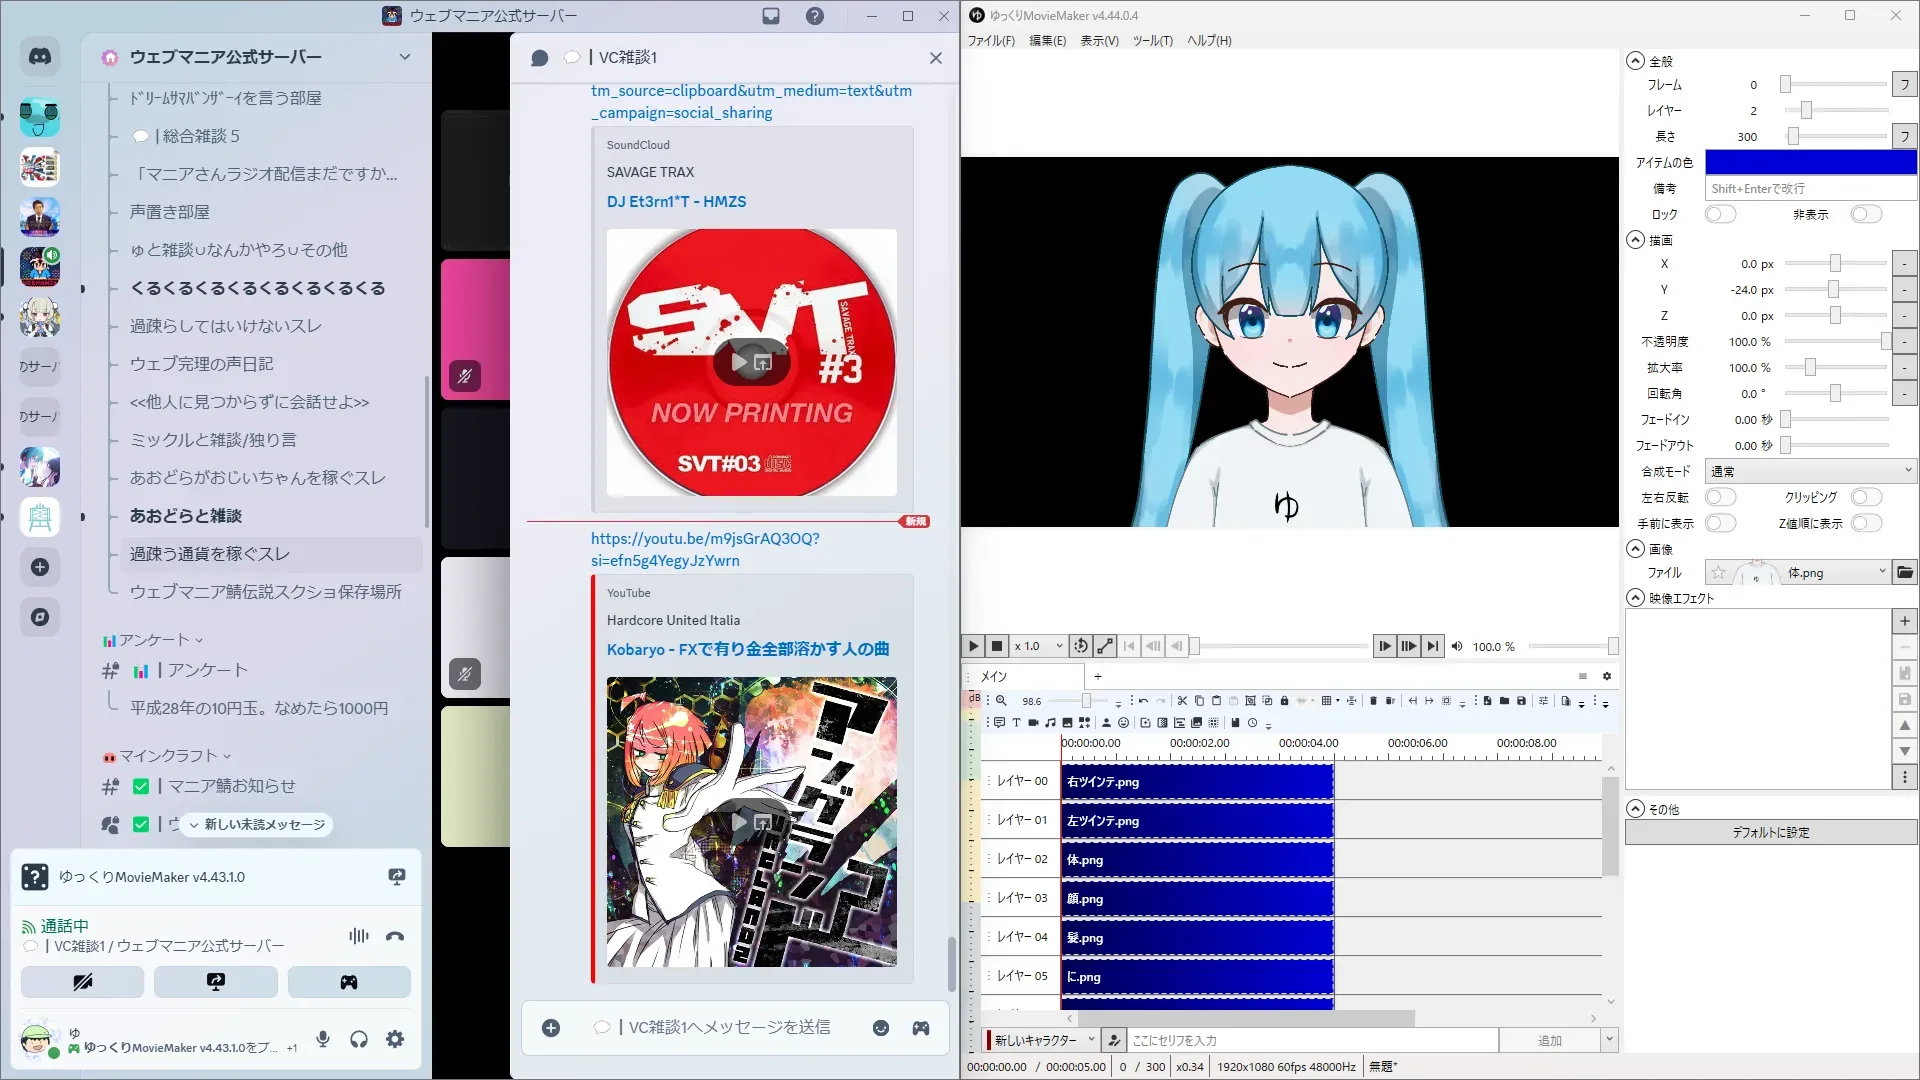
Task: Collapse the 描画 drawing section
Action: pos(1636,240)
